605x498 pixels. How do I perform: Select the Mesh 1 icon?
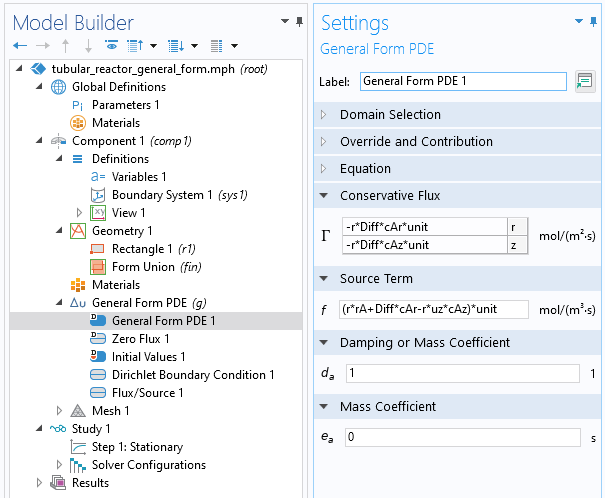pyautogui.click(x=78, y=411)
